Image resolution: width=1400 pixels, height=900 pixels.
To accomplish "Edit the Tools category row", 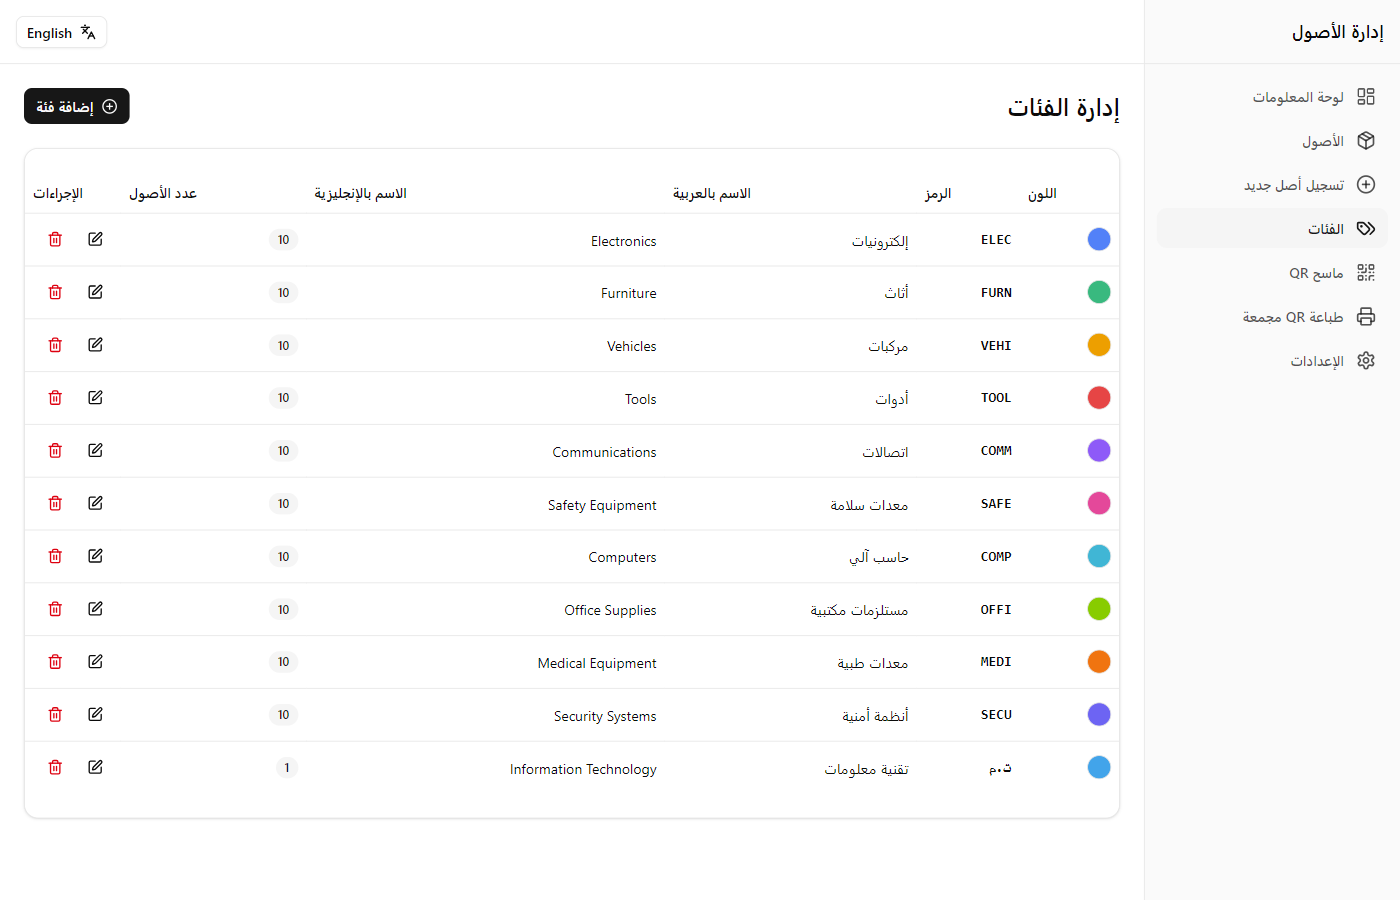I will pos(95,398).
